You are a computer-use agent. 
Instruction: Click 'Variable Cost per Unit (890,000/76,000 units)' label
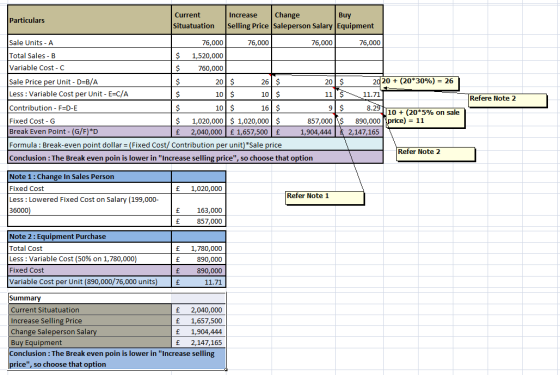click(x=89, y=282)
